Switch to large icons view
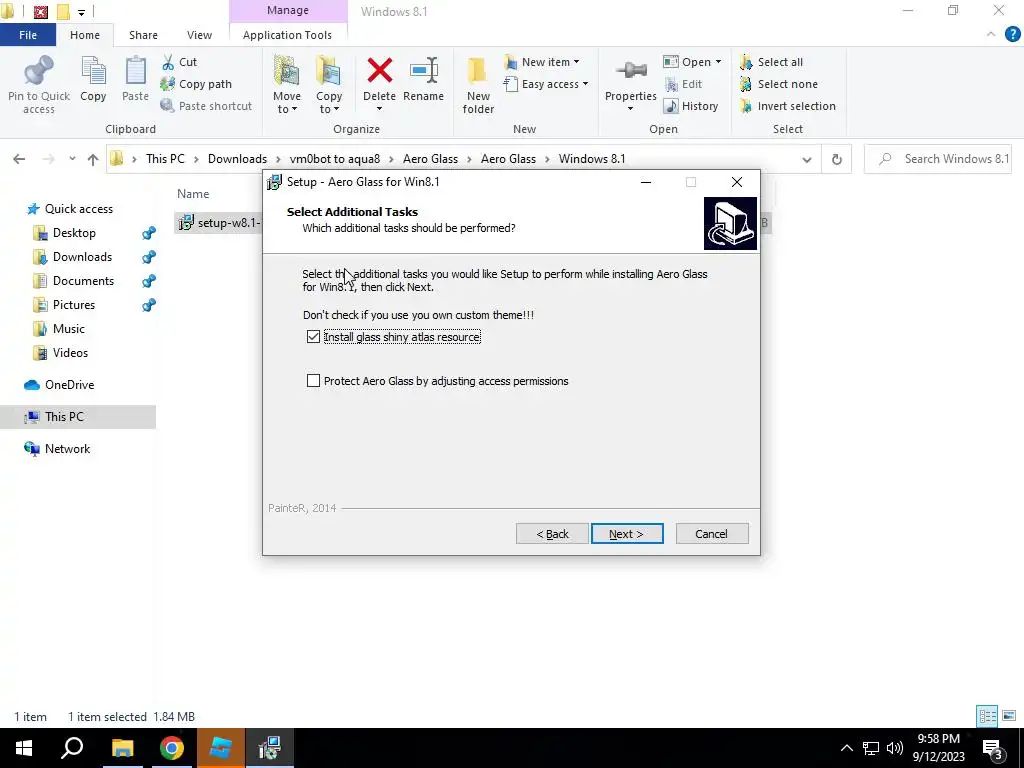Viewport: 1024px width, 768px height. click(1009, 716)
